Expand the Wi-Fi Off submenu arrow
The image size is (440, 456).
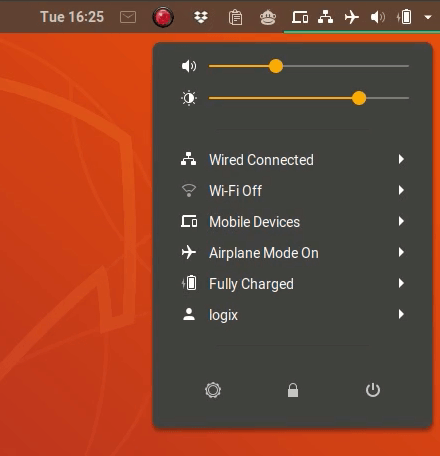point(401,190)
